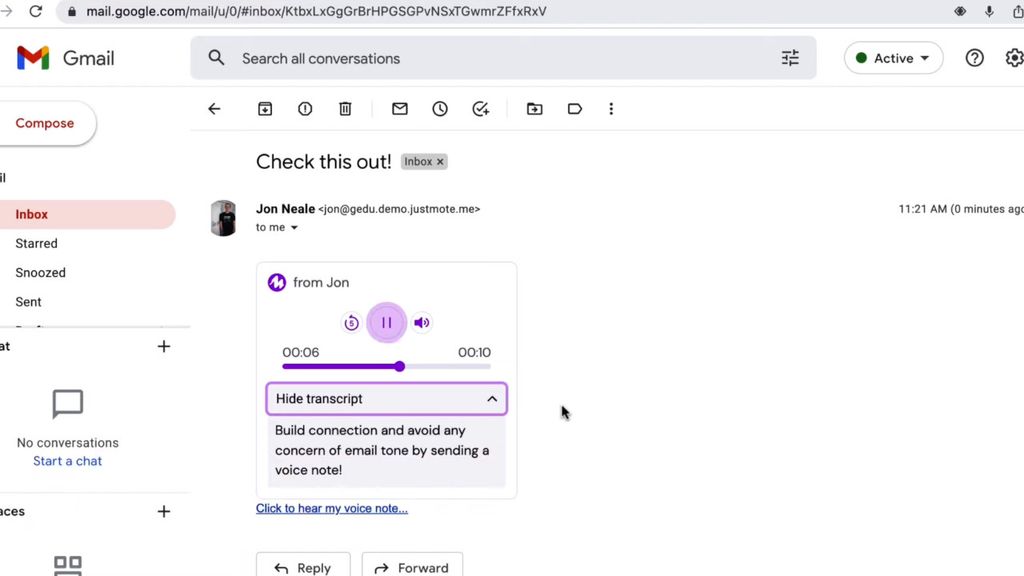
Task: Open the More options three-dot menu
Action: (x=611, y=109)
